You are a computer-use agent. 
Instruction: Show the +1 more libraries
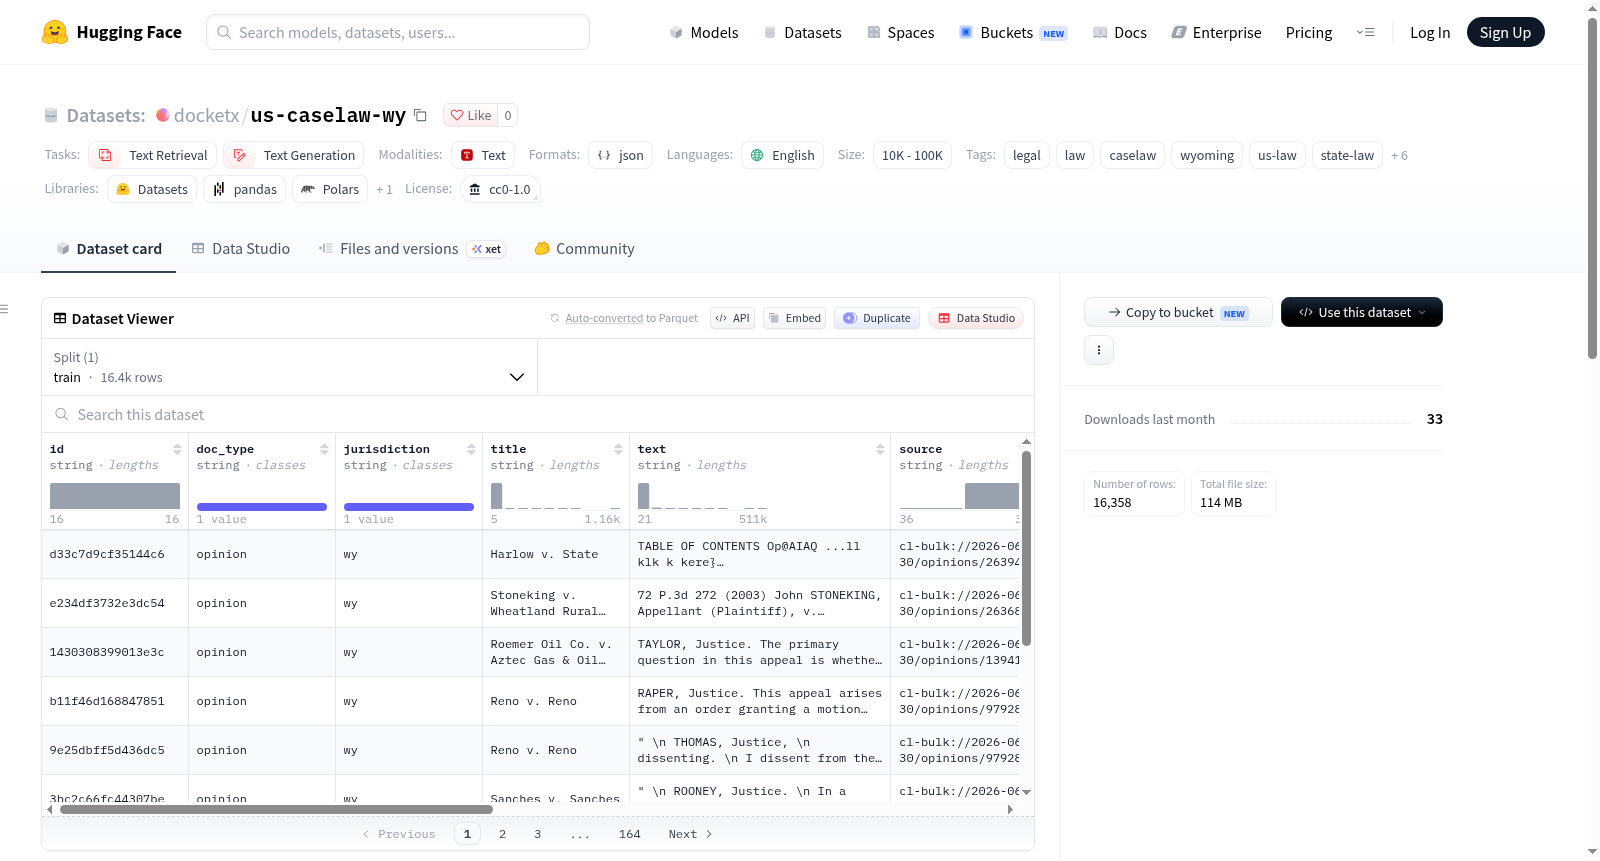384,189
